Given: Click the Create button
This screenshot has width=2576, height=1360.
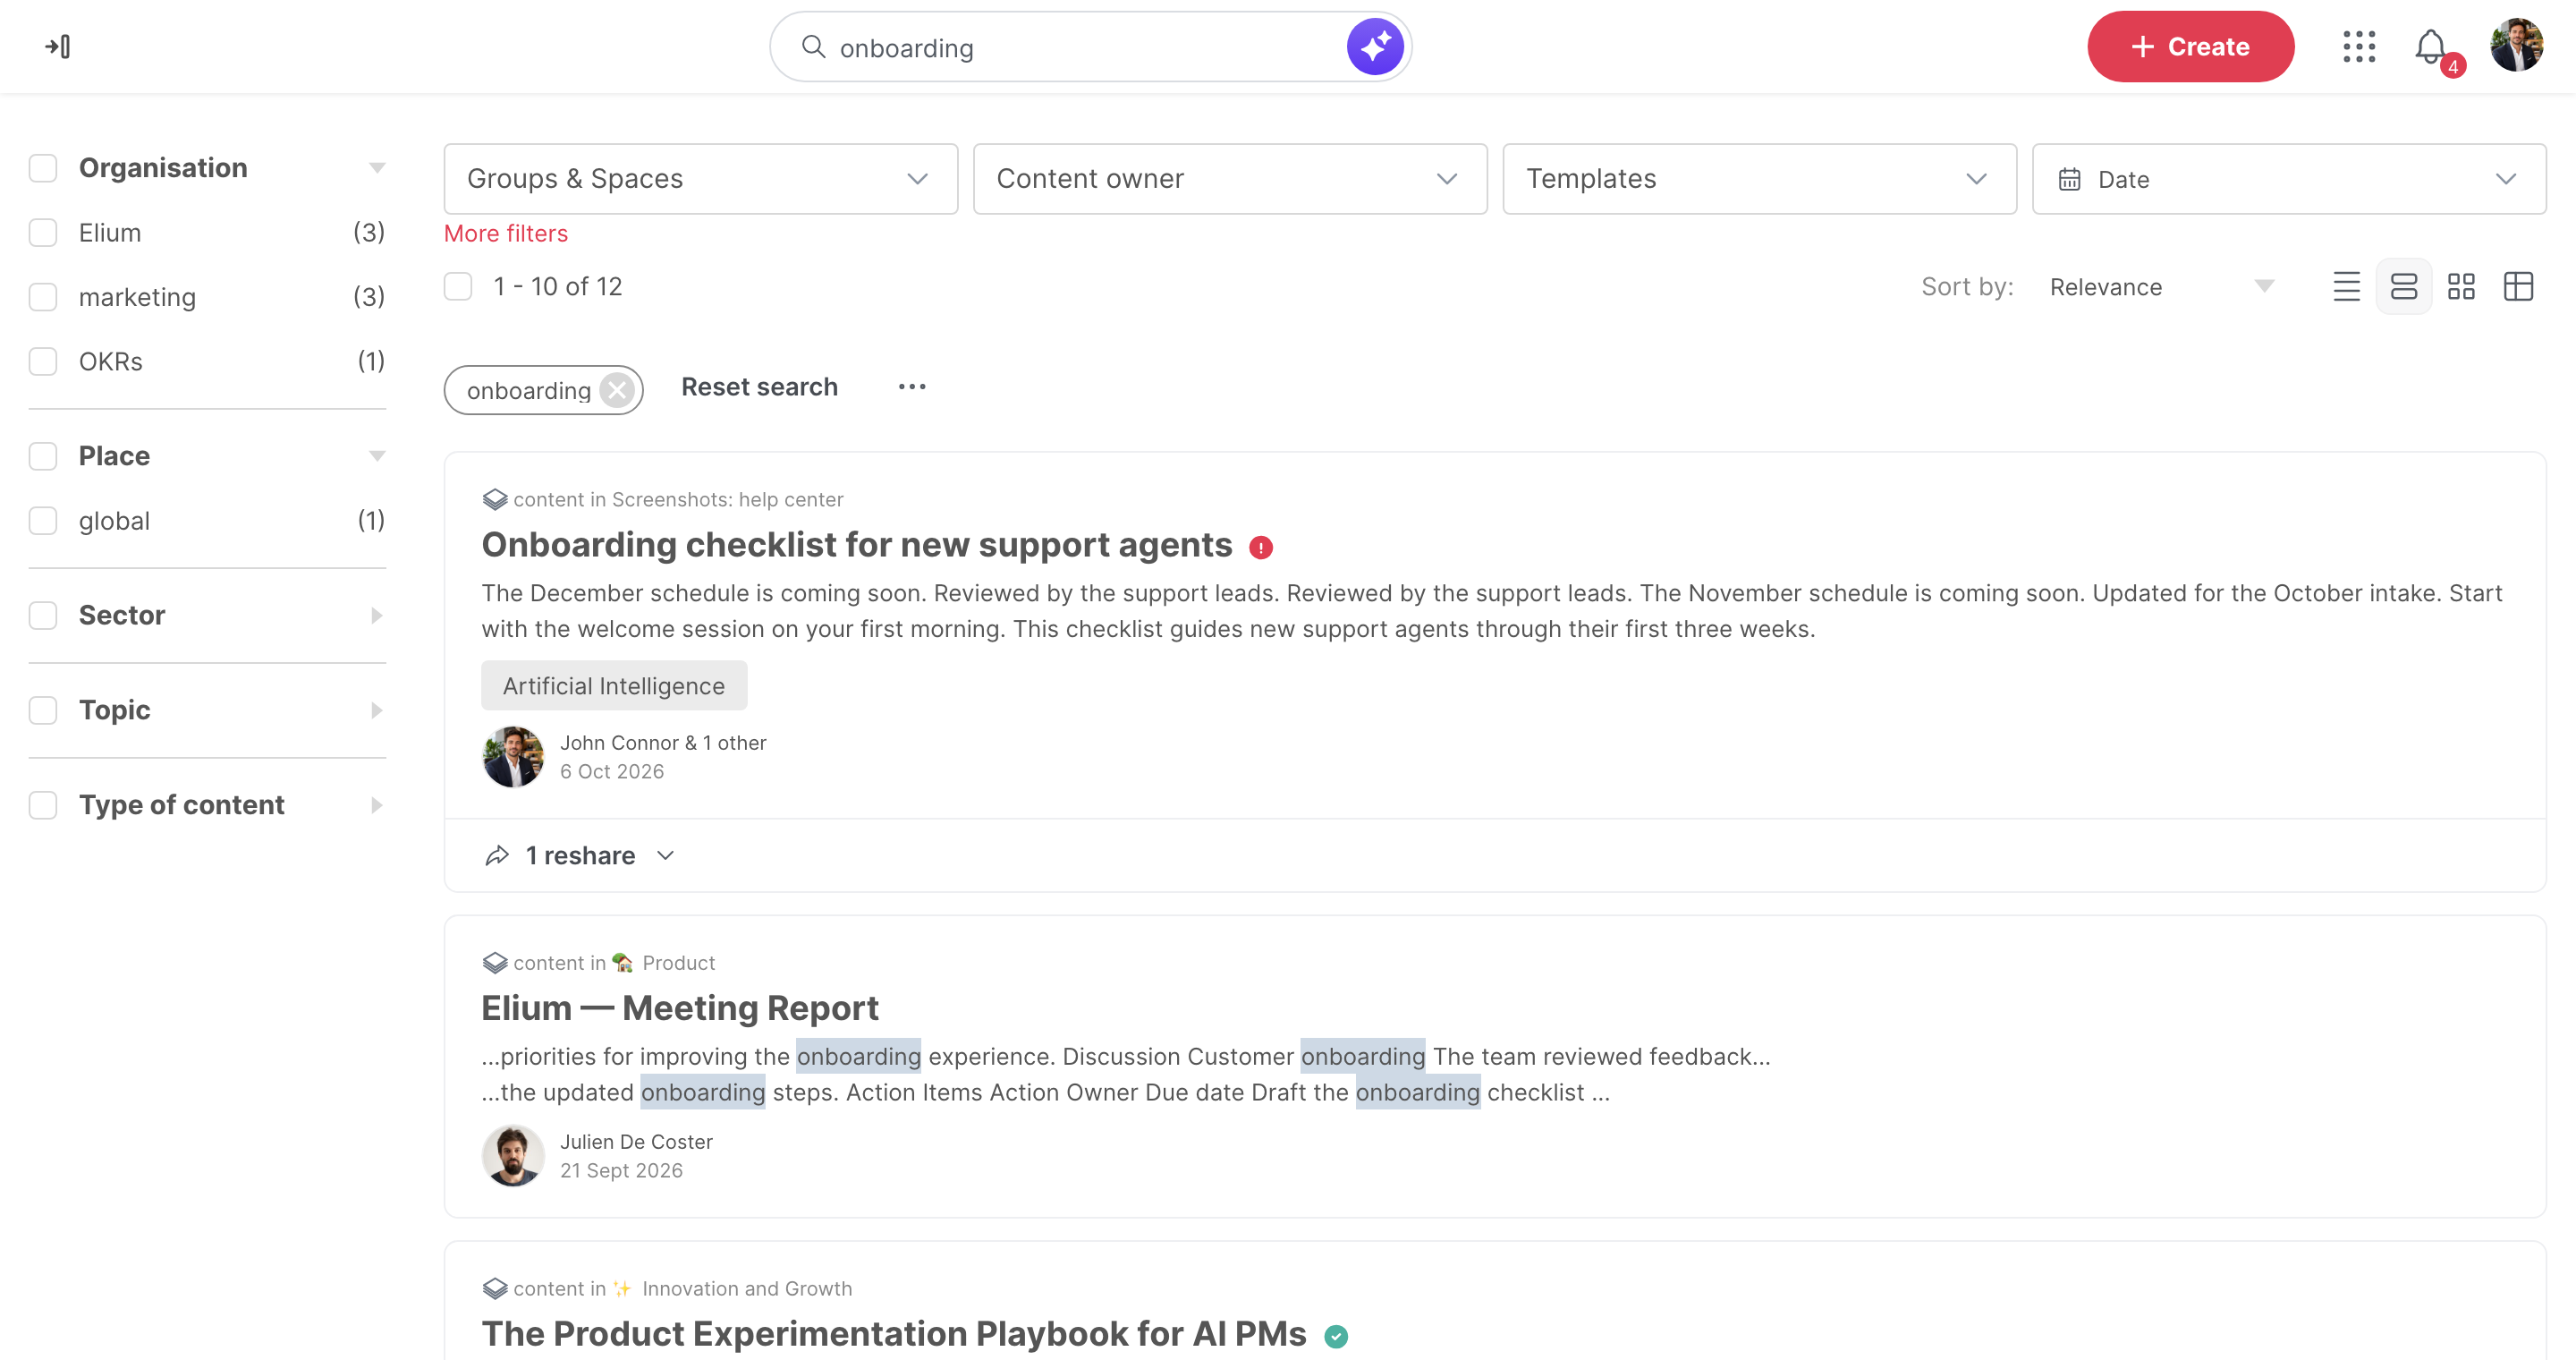Looking at the screenshot, I should point(2190,47).
